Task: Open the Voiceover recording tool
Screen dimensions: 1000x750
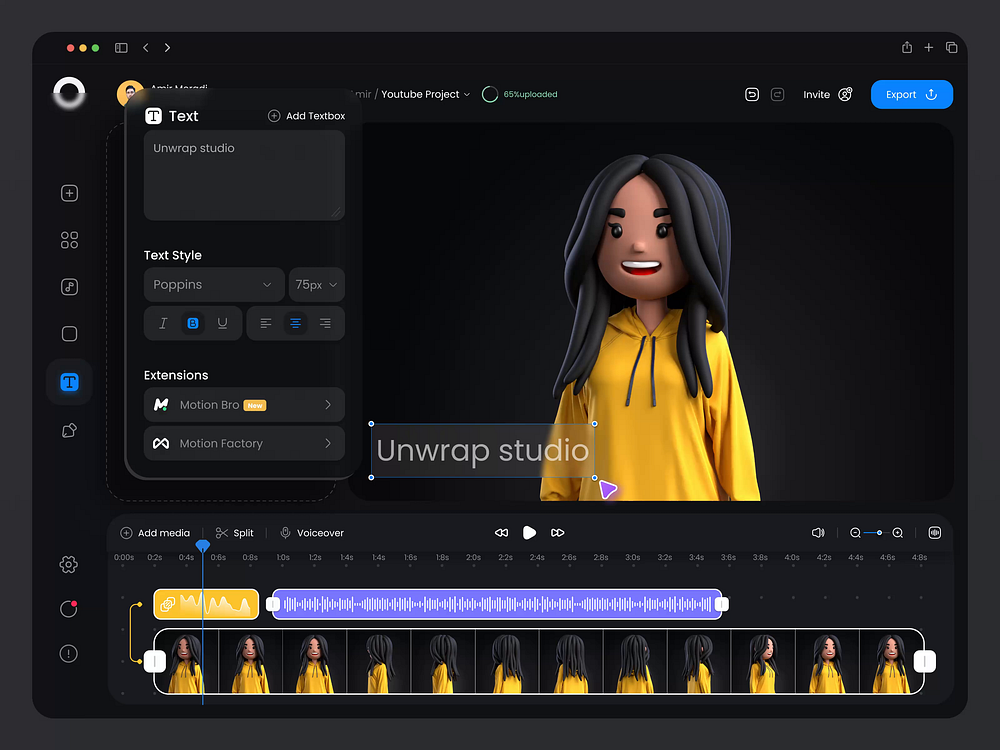Action: click(311, 533)
